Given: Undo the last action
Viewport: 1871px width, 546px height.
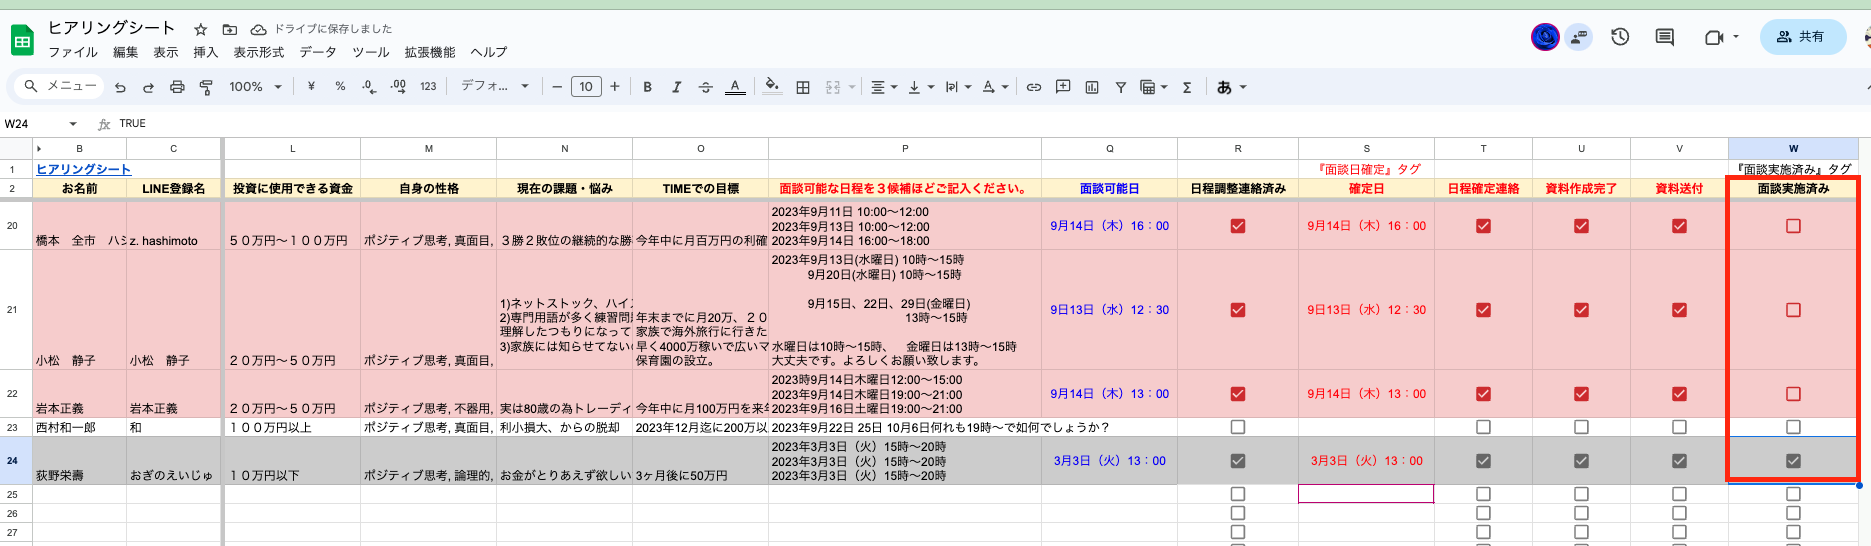Looking at the screenshot, I should (120, 87).
